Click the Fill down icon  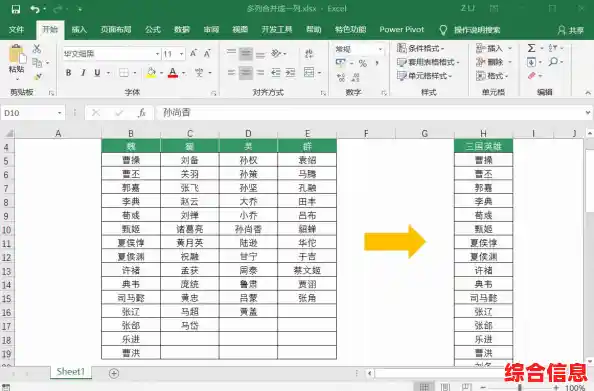[531, 62]
